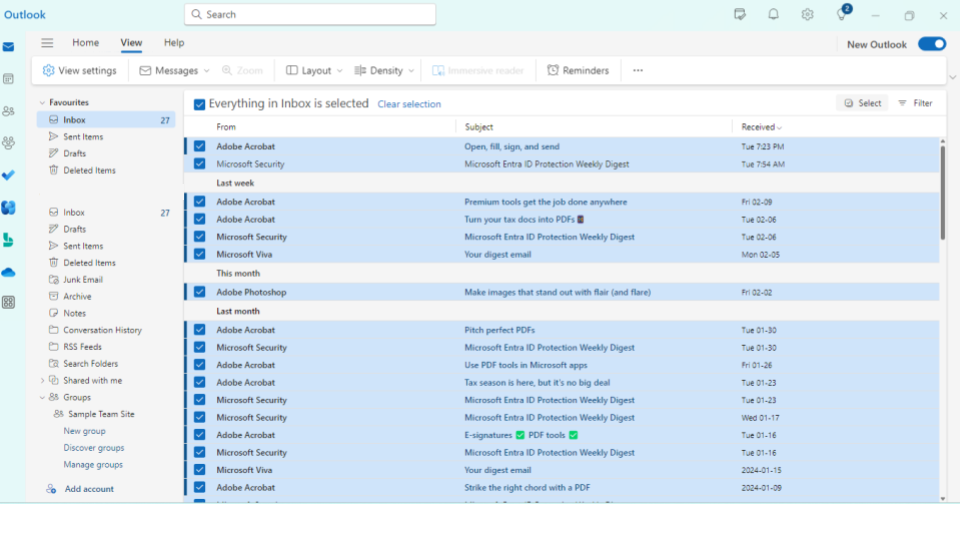Image resolution: width=960 pixels, height=540 pixels.
Task: Collapse the Favourites folder group
Action: 42,103
